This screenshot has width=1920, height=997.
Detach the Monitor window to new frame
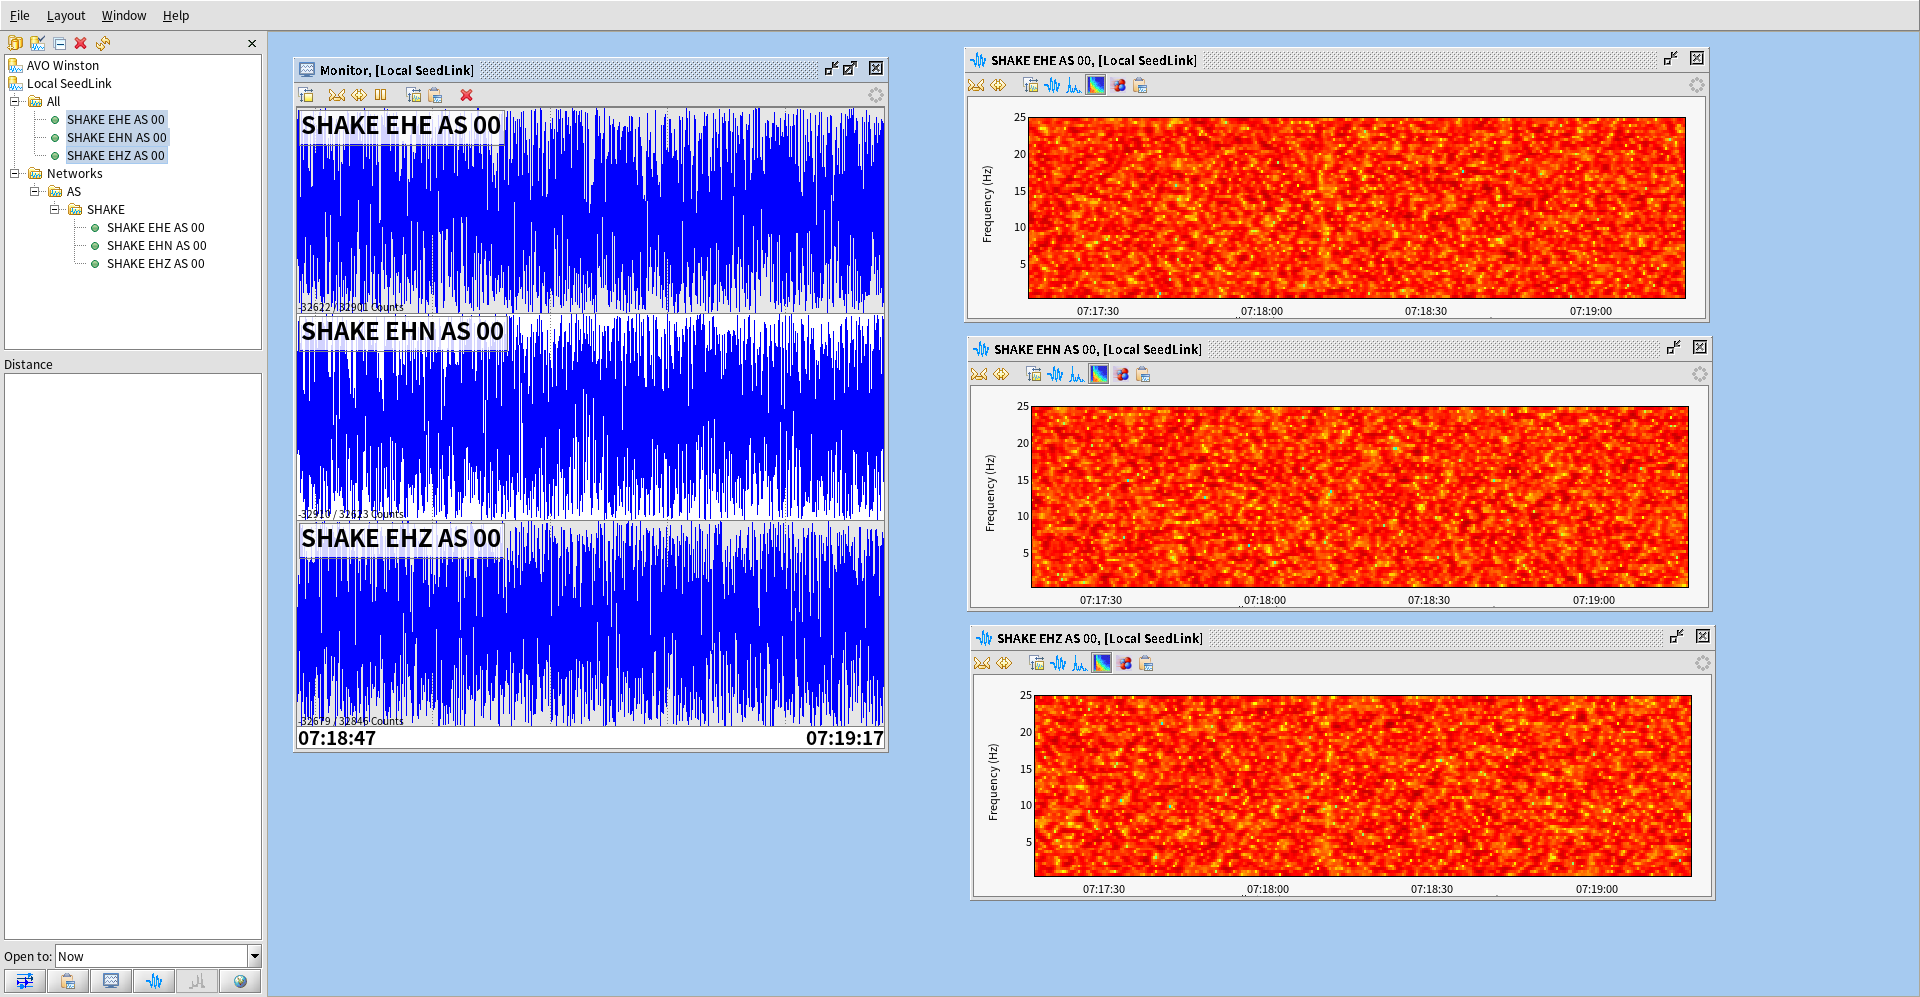[x=850, y=69]
